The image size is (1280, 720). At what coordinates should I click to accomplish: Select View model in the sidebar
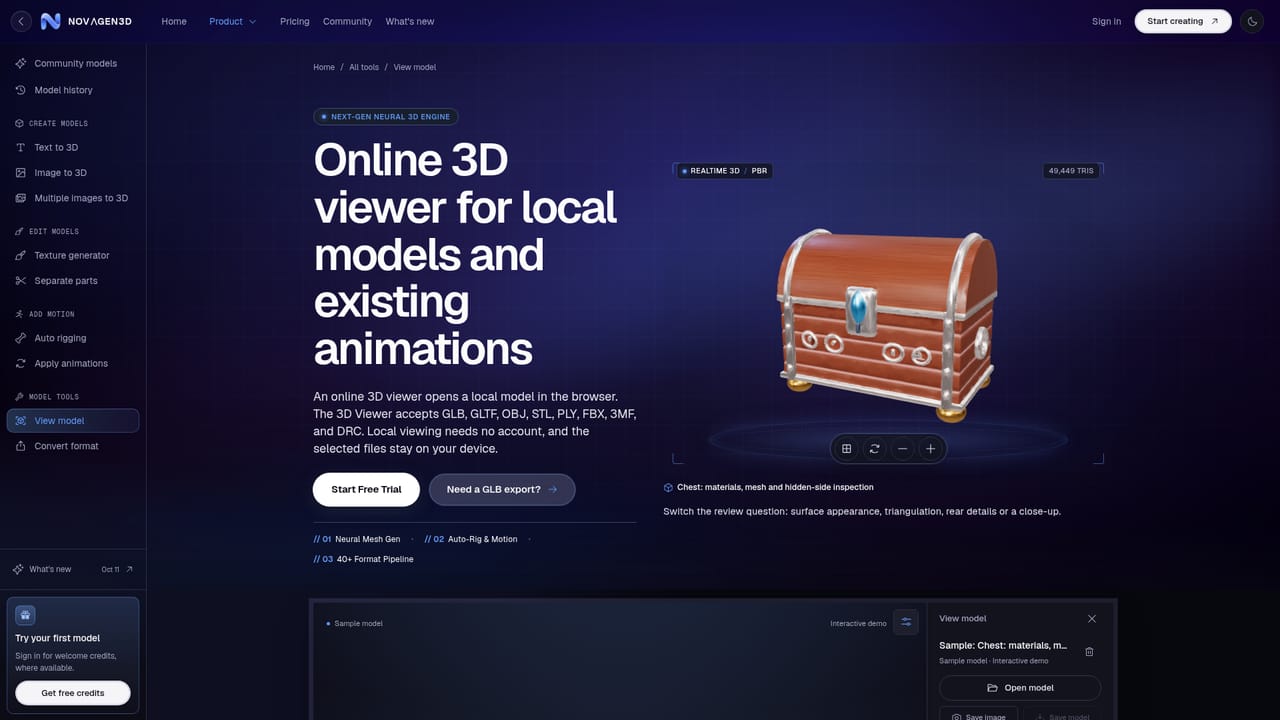[73, 421]
